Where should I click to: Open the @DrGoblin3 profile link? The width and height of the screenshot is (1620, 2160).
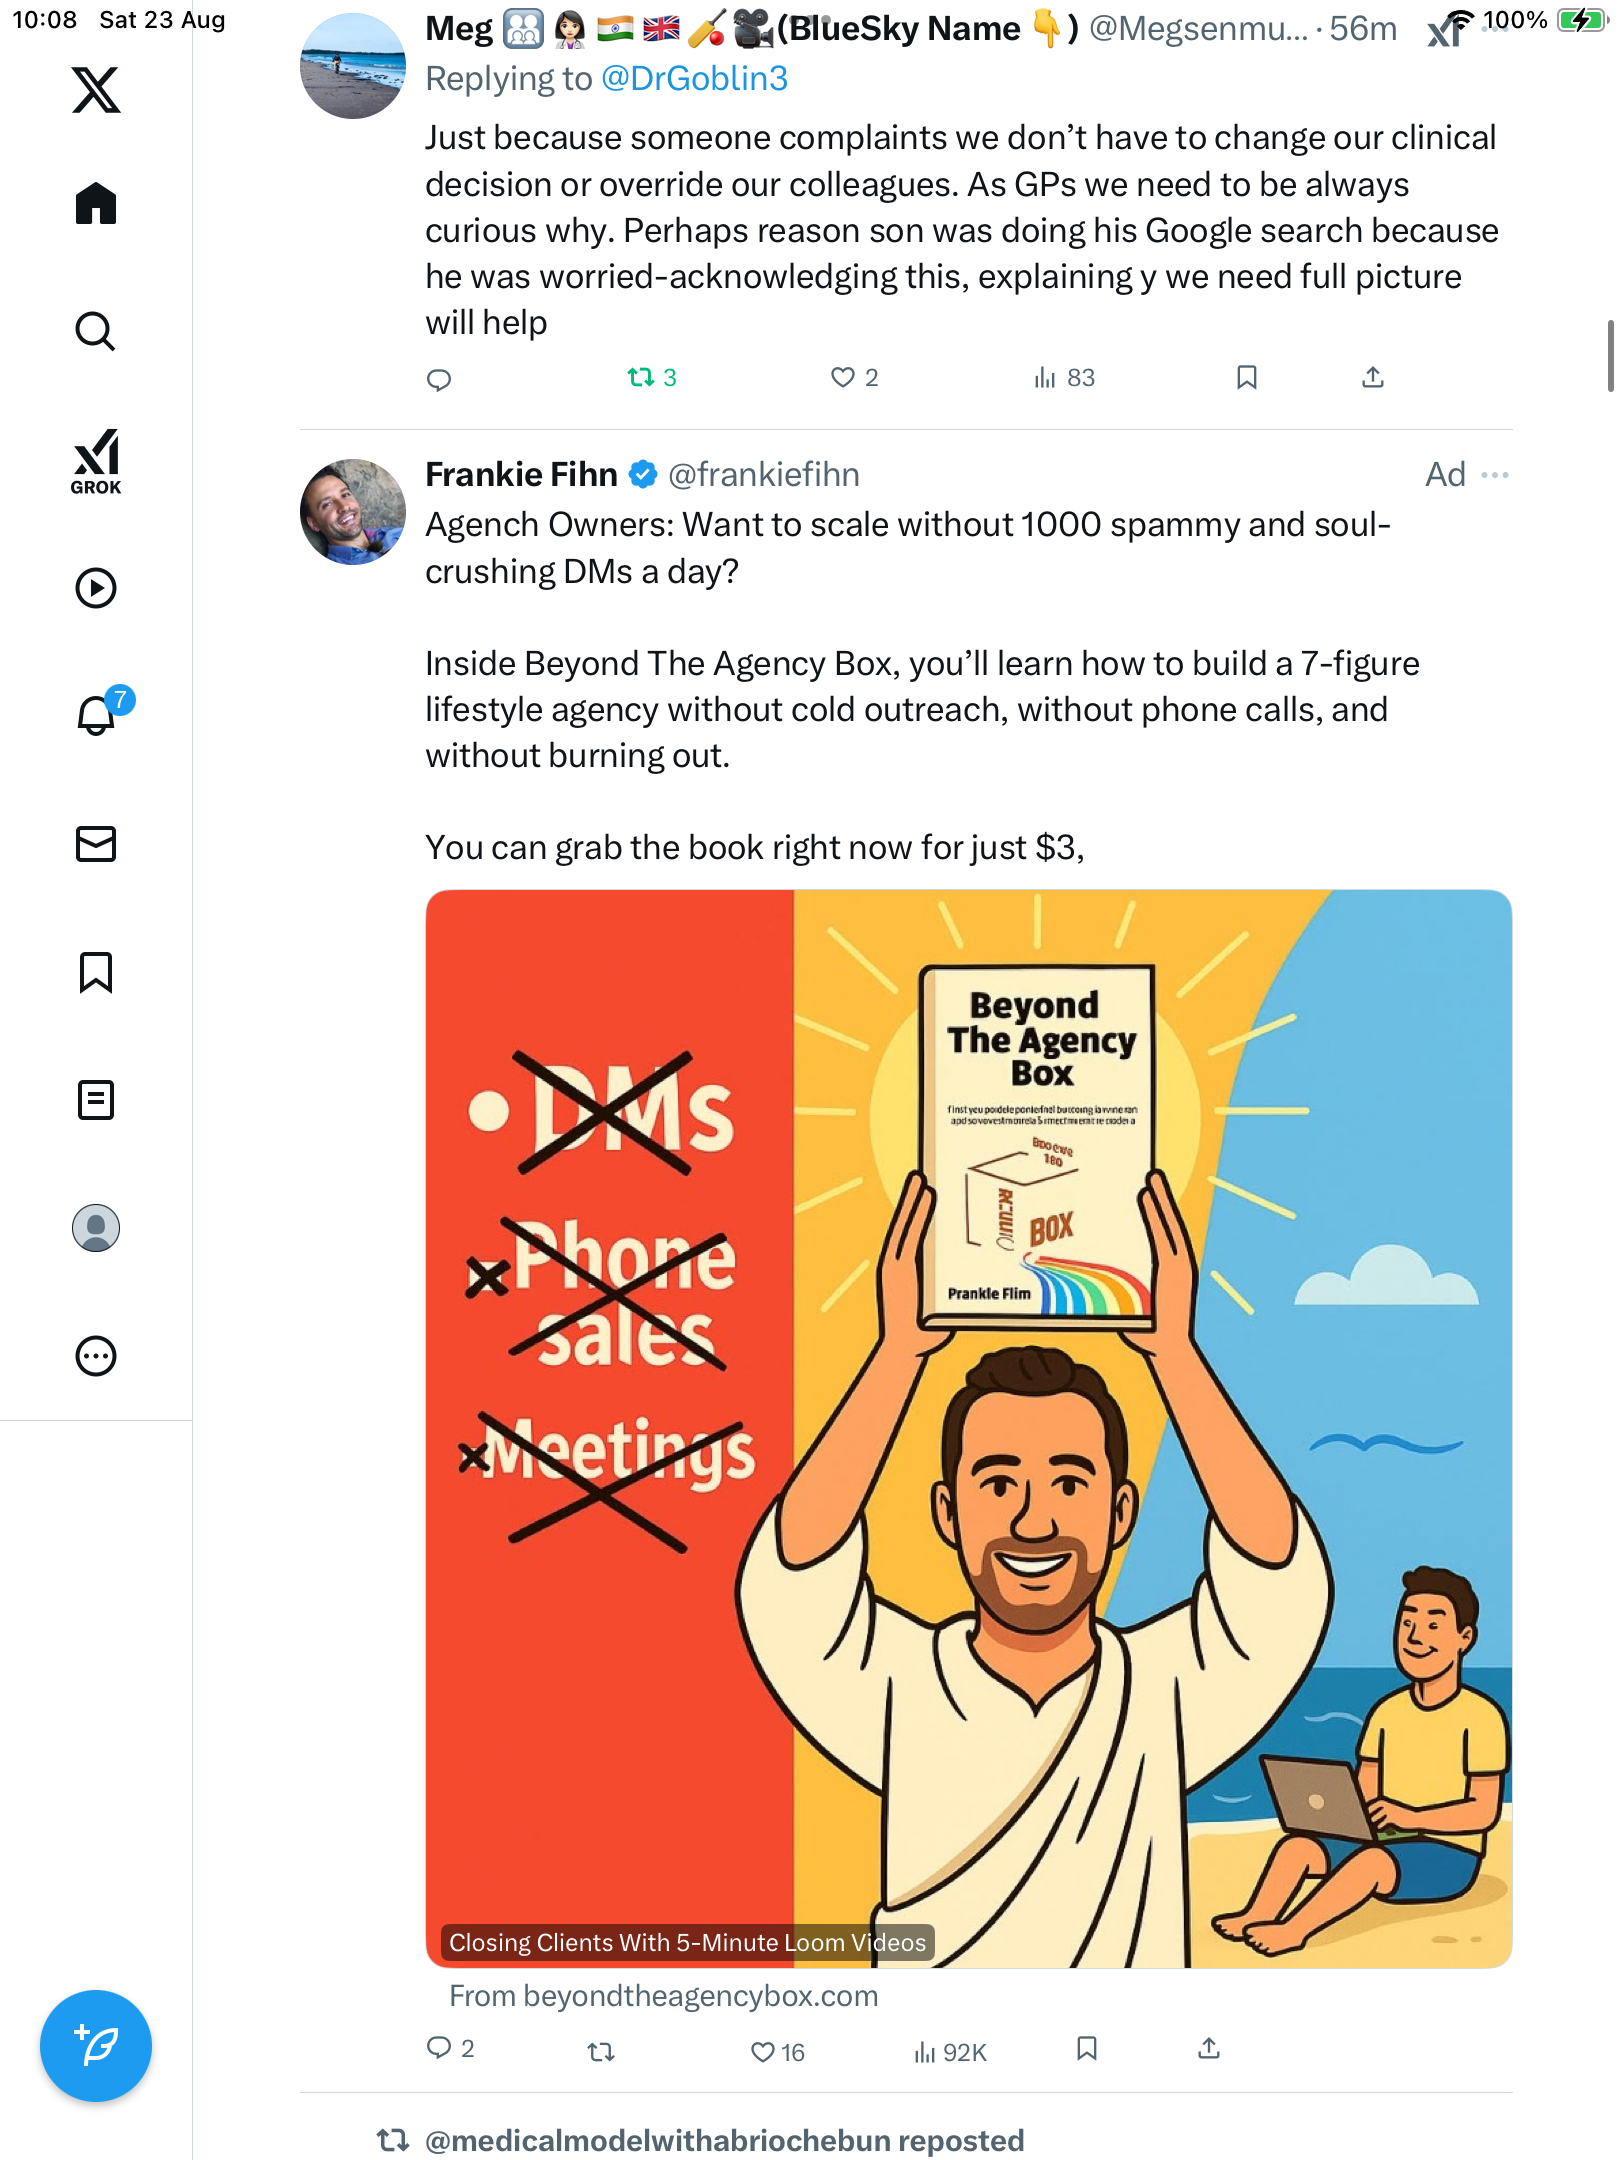tap(694, 79)
